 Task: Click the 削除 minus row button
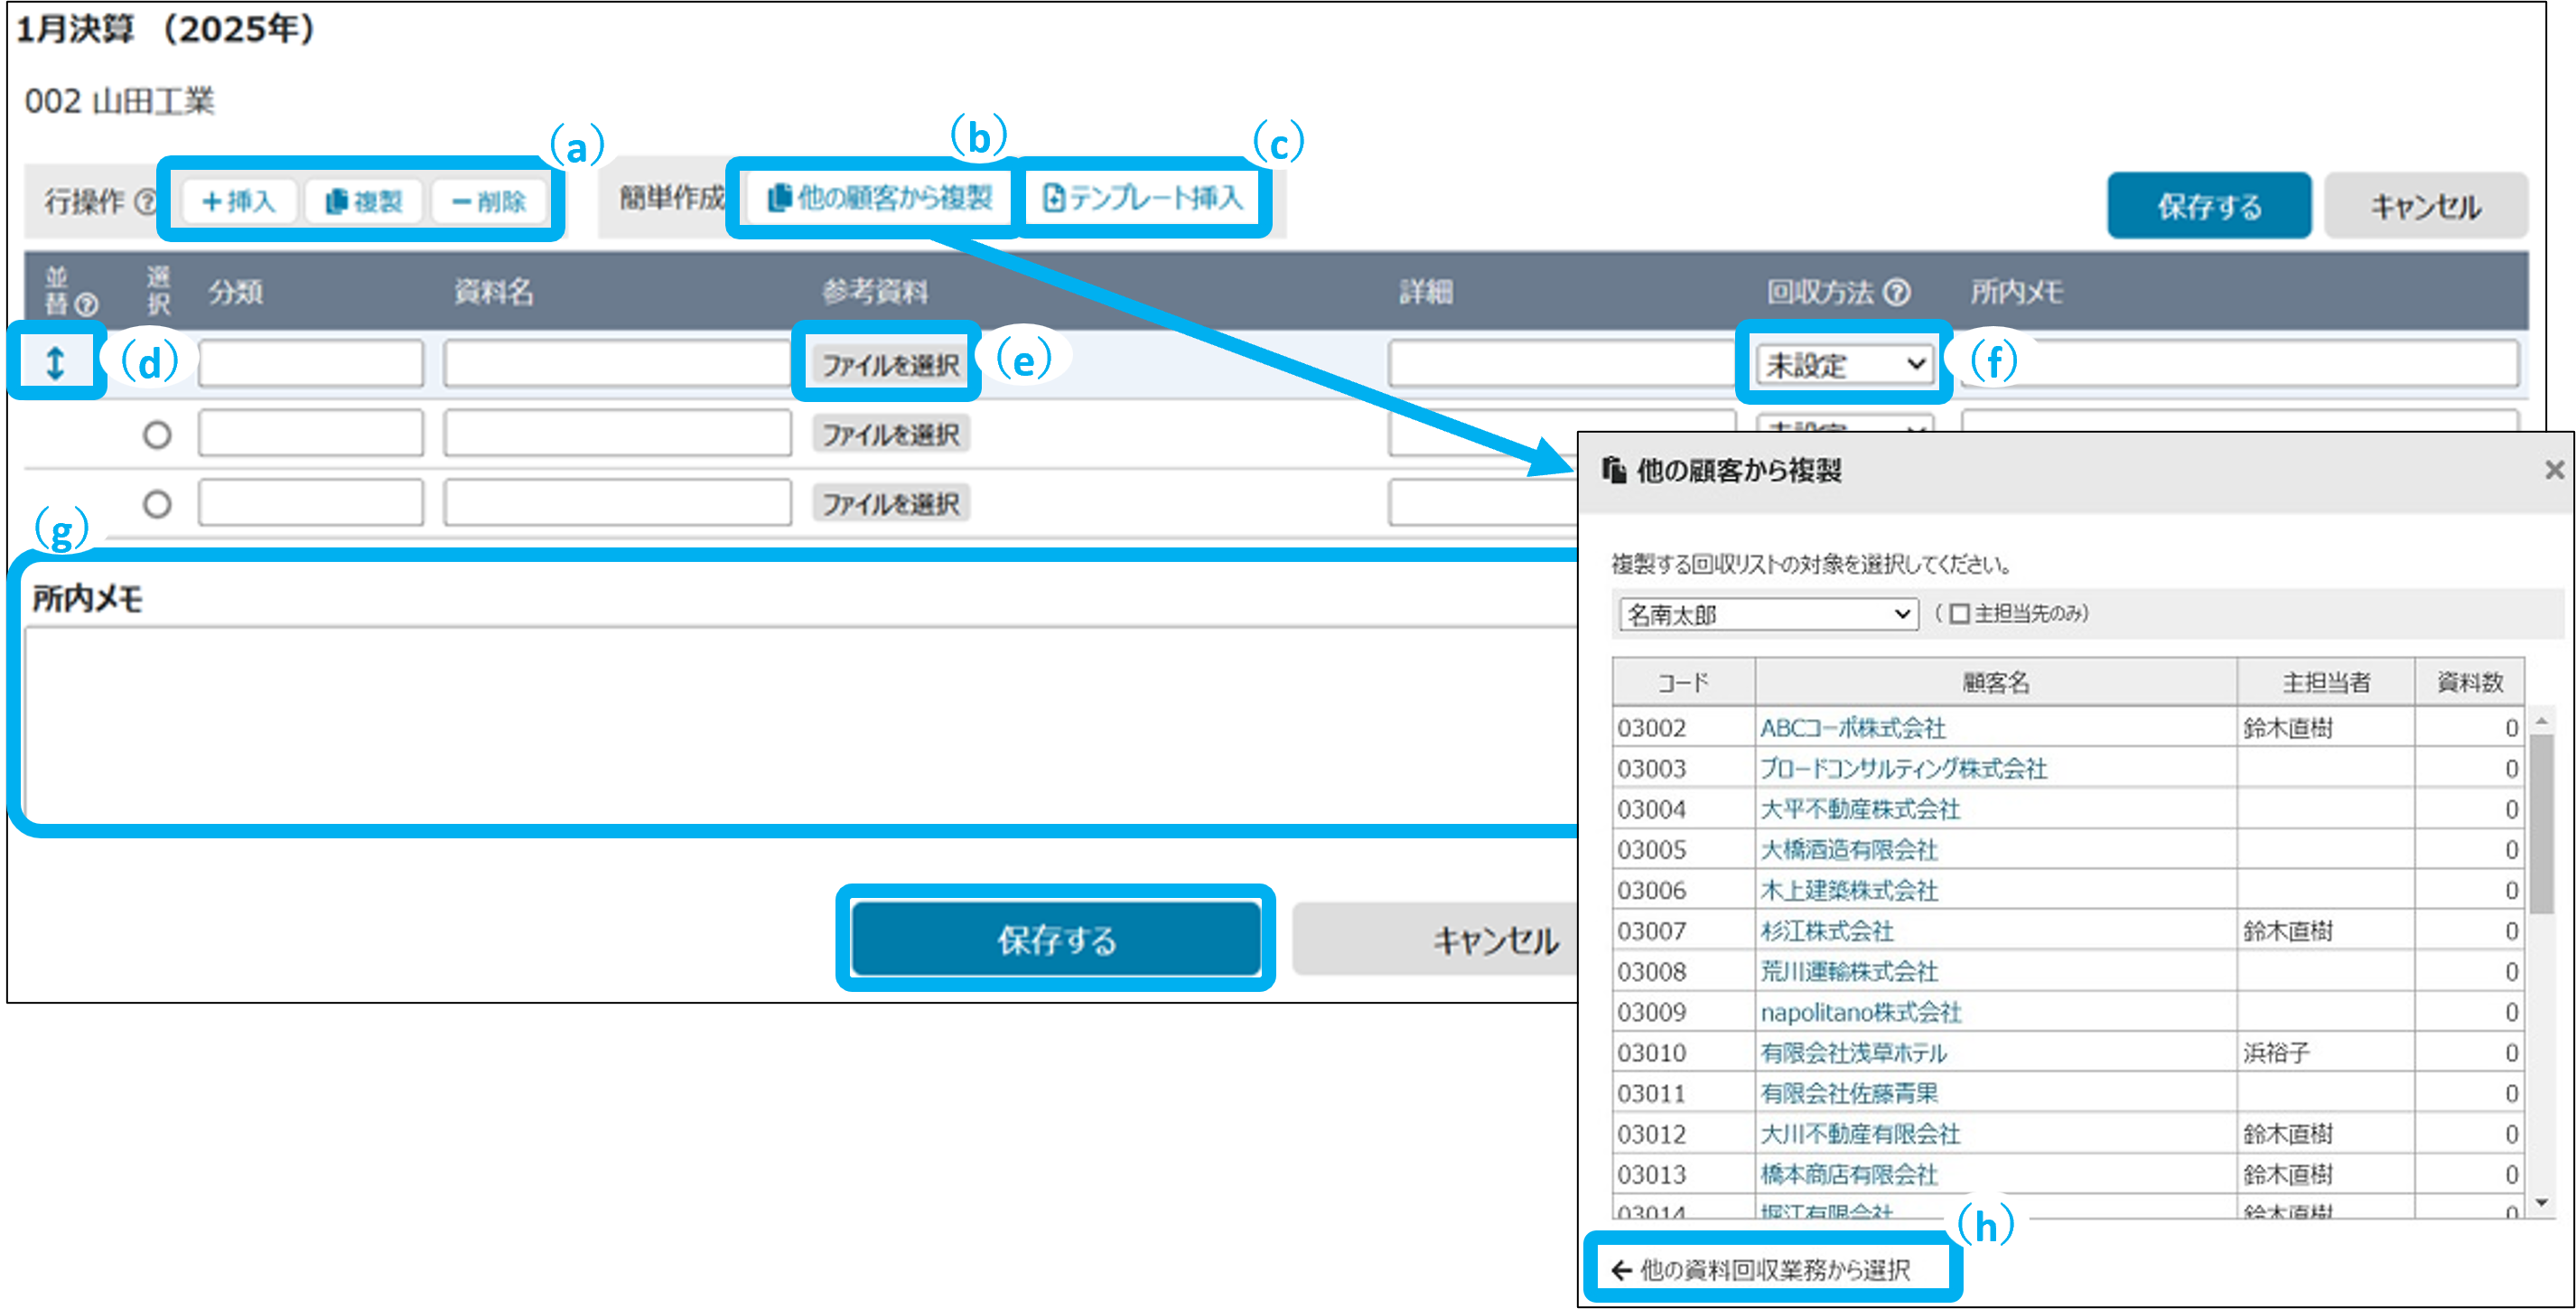489,201
